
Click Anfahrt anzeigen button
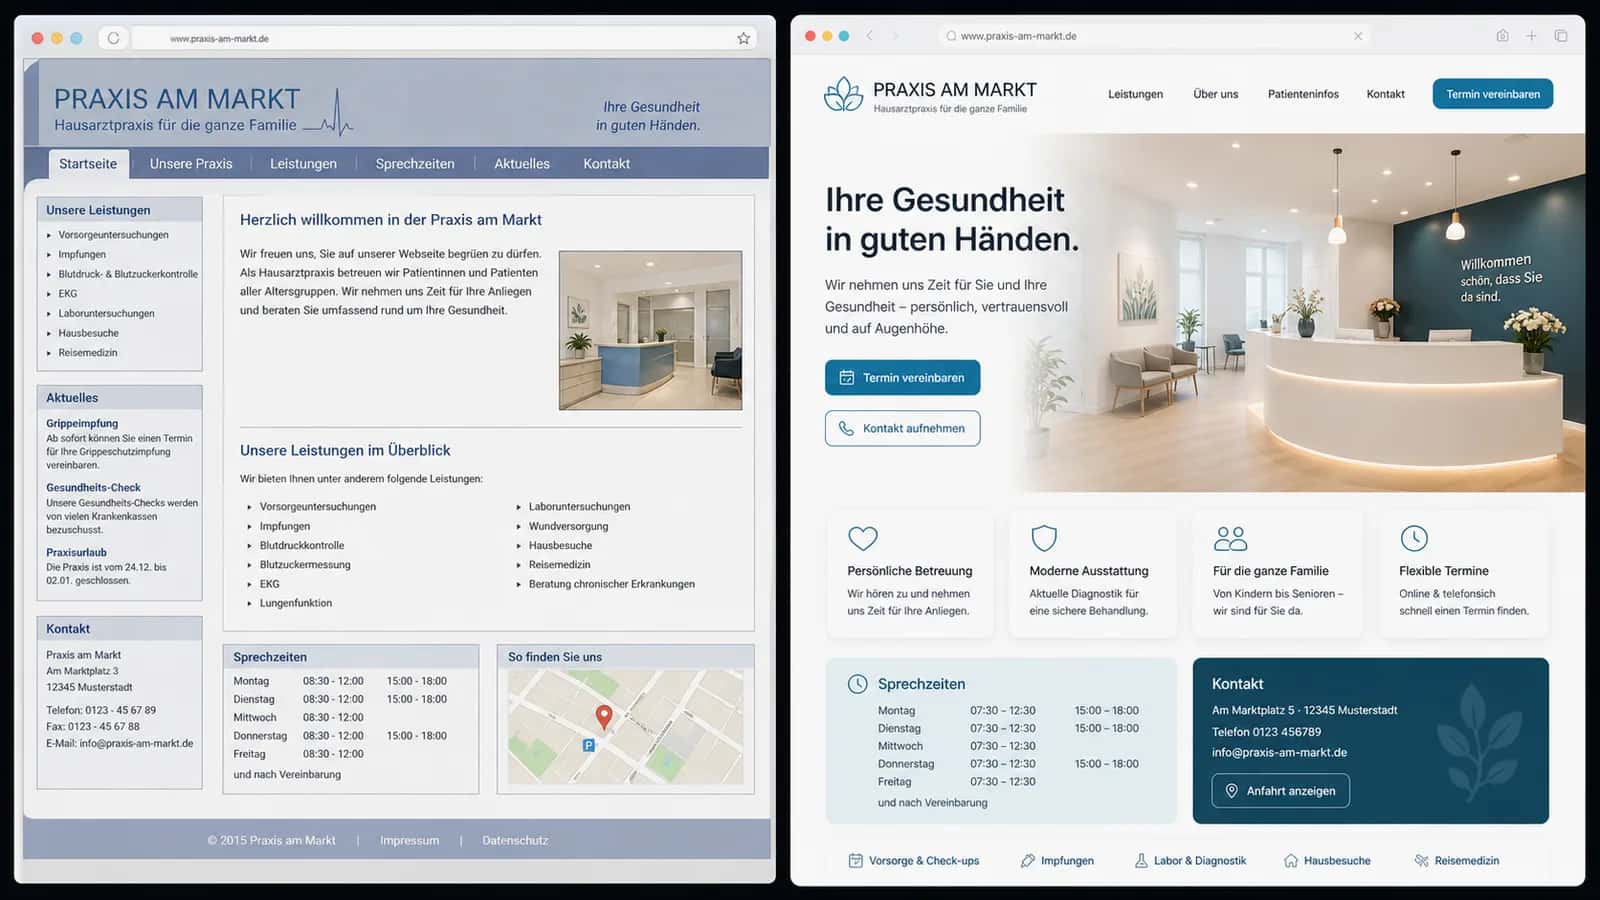click(1281, 791)
